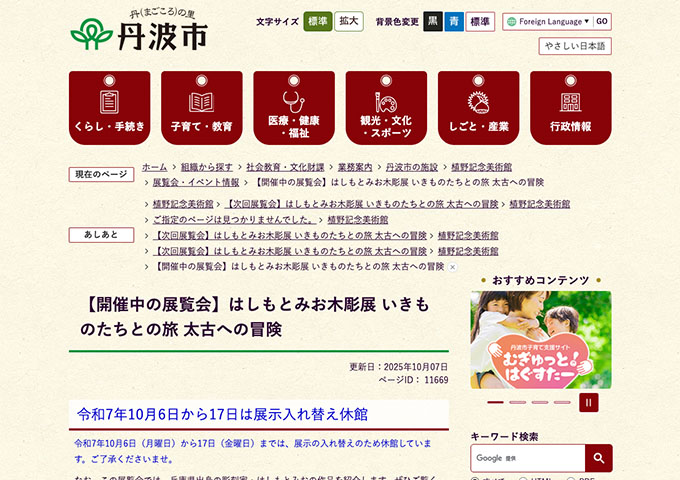Focus the Google keyword search field
The image size is (680, 480).
click(528, 458)
